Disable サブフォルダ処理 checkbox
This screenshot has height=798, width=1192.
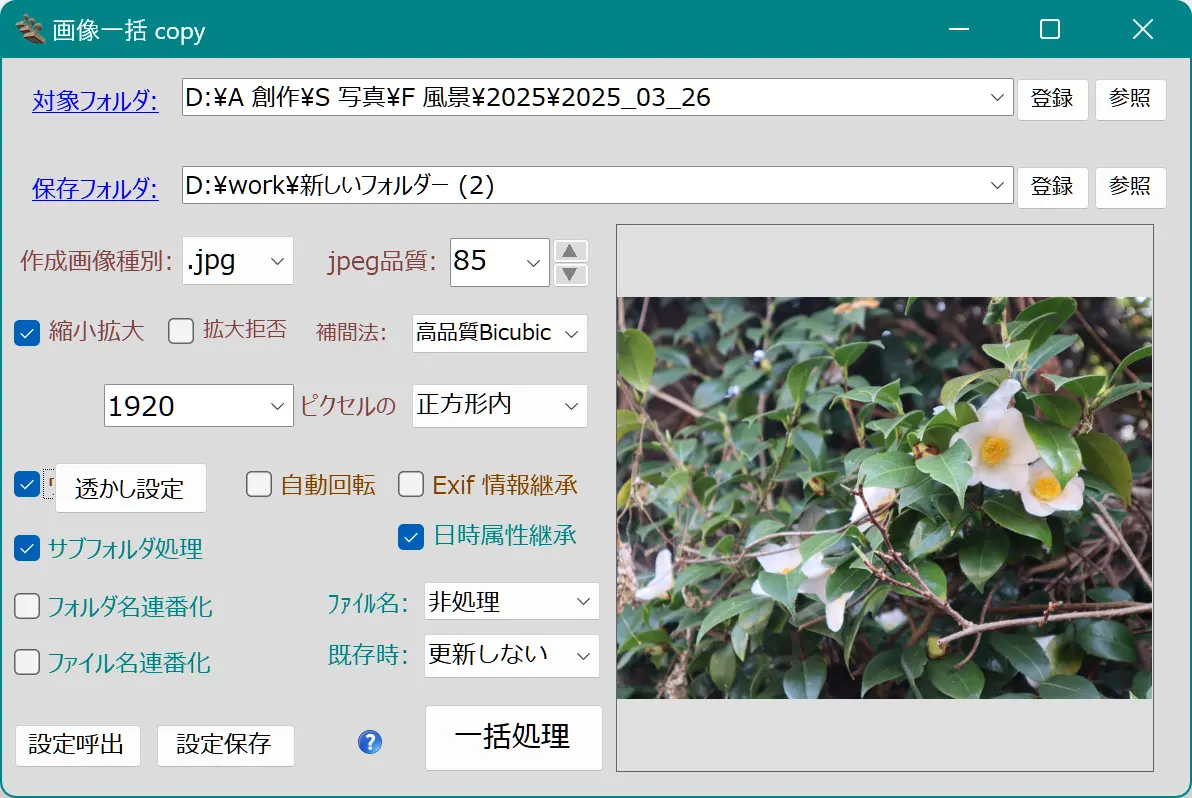[x=27, y=548]
